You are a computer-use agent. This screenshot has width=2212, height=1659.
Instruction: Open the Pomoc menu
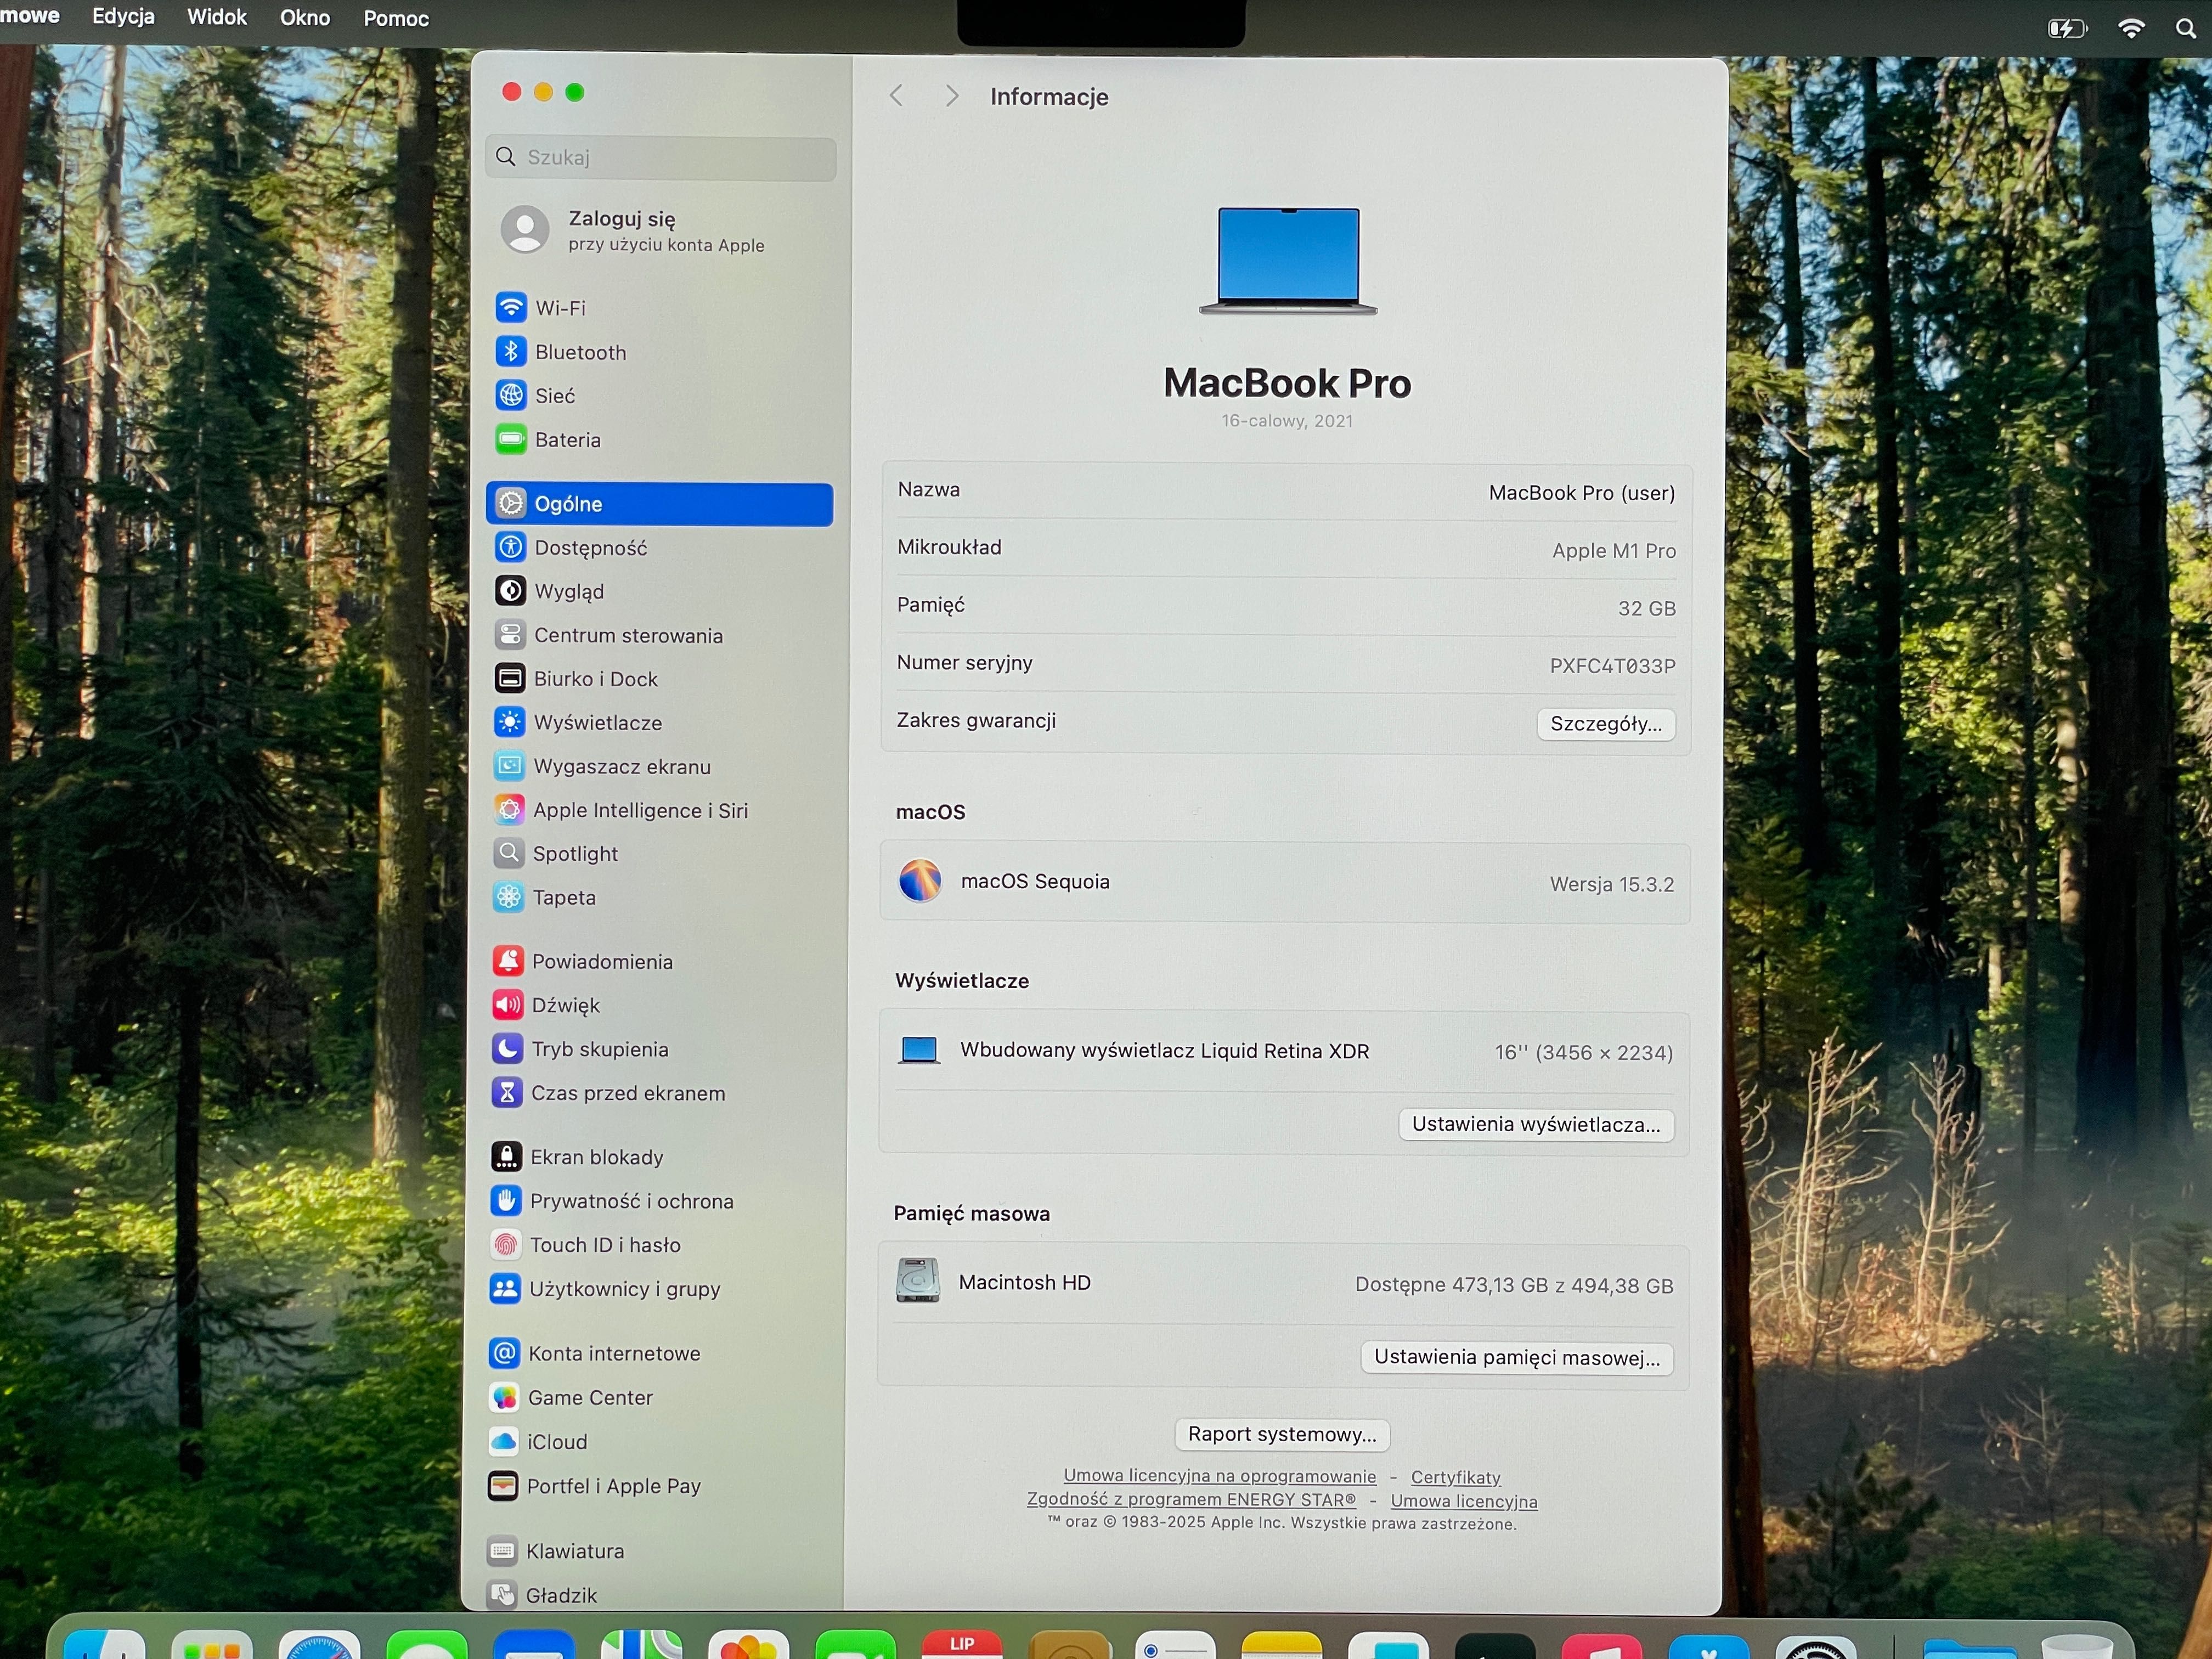396,19
